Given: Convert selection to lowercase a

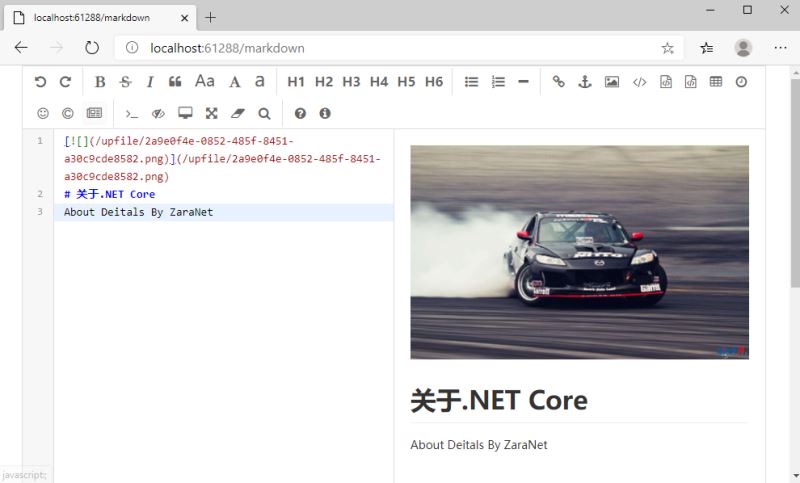Looking at the screenshot, I should (x=260, y=81).
